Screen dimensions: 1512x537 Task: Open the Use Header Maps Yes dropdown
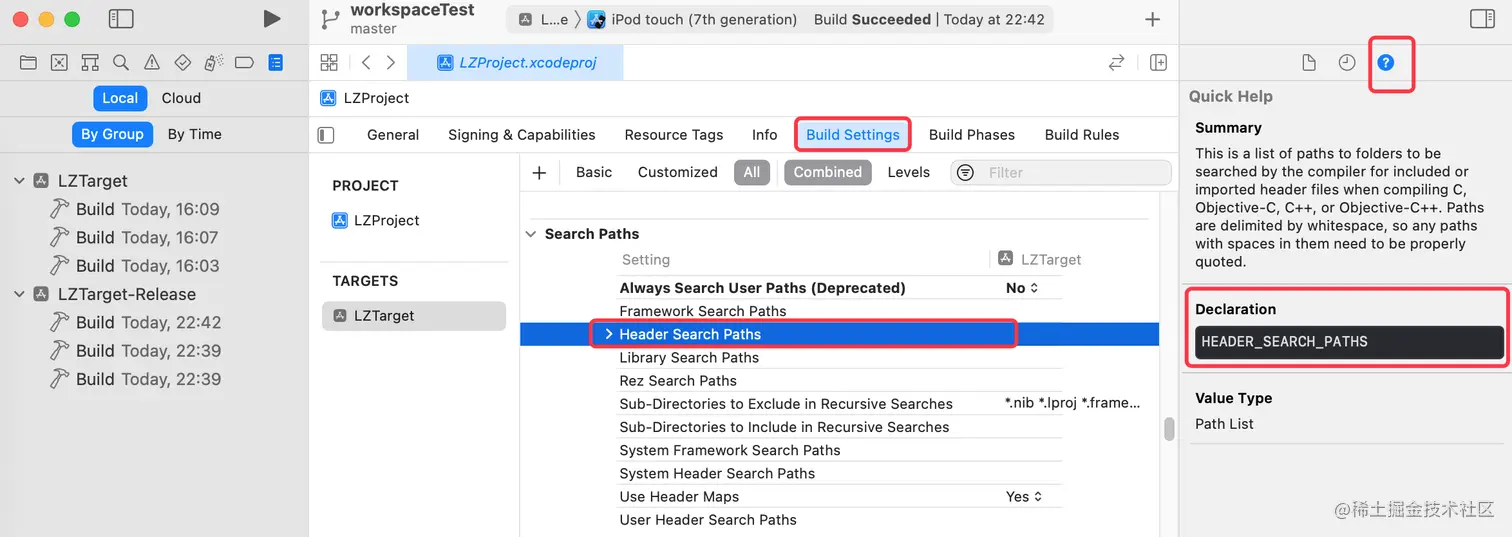coord(1024,497)
